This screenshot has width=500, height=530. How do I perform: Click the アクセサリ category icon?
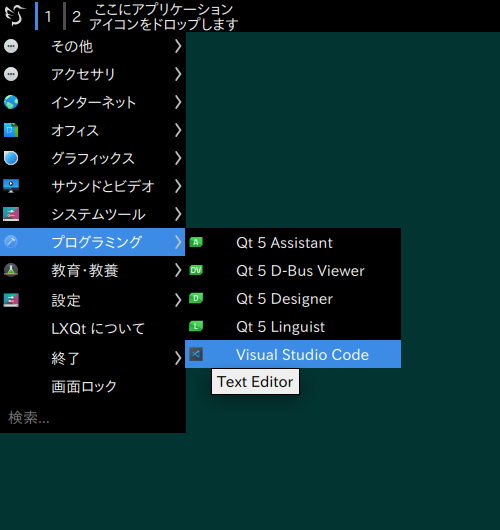pos(11,74)
